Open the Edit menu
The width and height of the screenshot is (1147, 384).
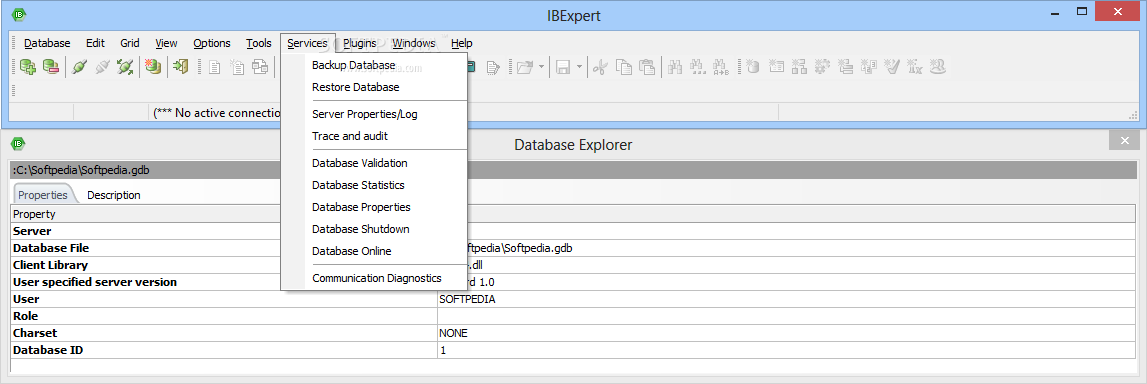95,43
